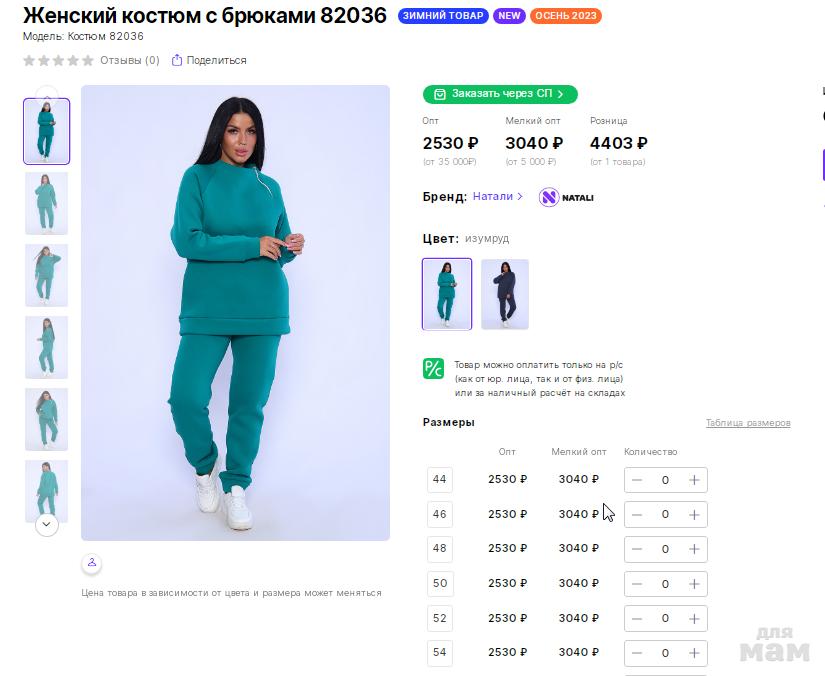This screenshot has height=676, width=825.
Task: Increase quantity for size 44
Action: [x=694, y=480]
